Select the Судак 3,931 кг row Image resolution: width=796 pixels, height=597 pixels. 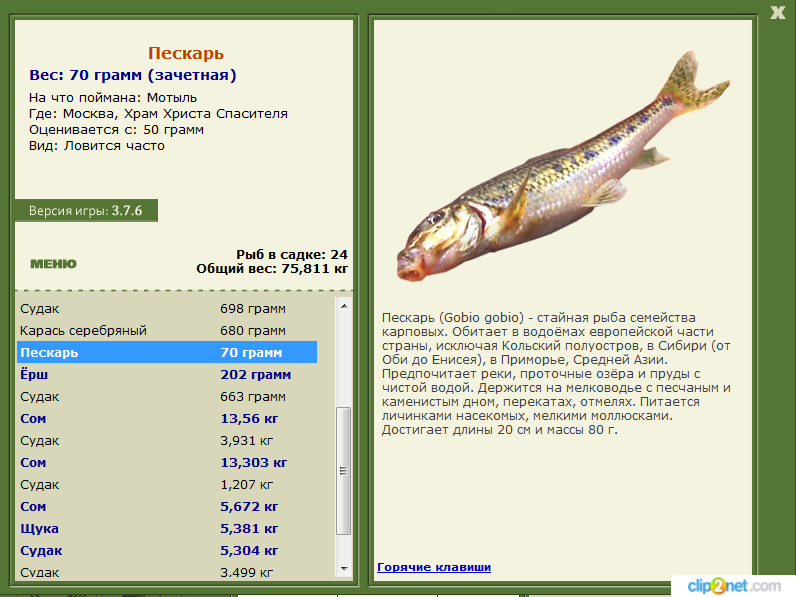(167, 441)
